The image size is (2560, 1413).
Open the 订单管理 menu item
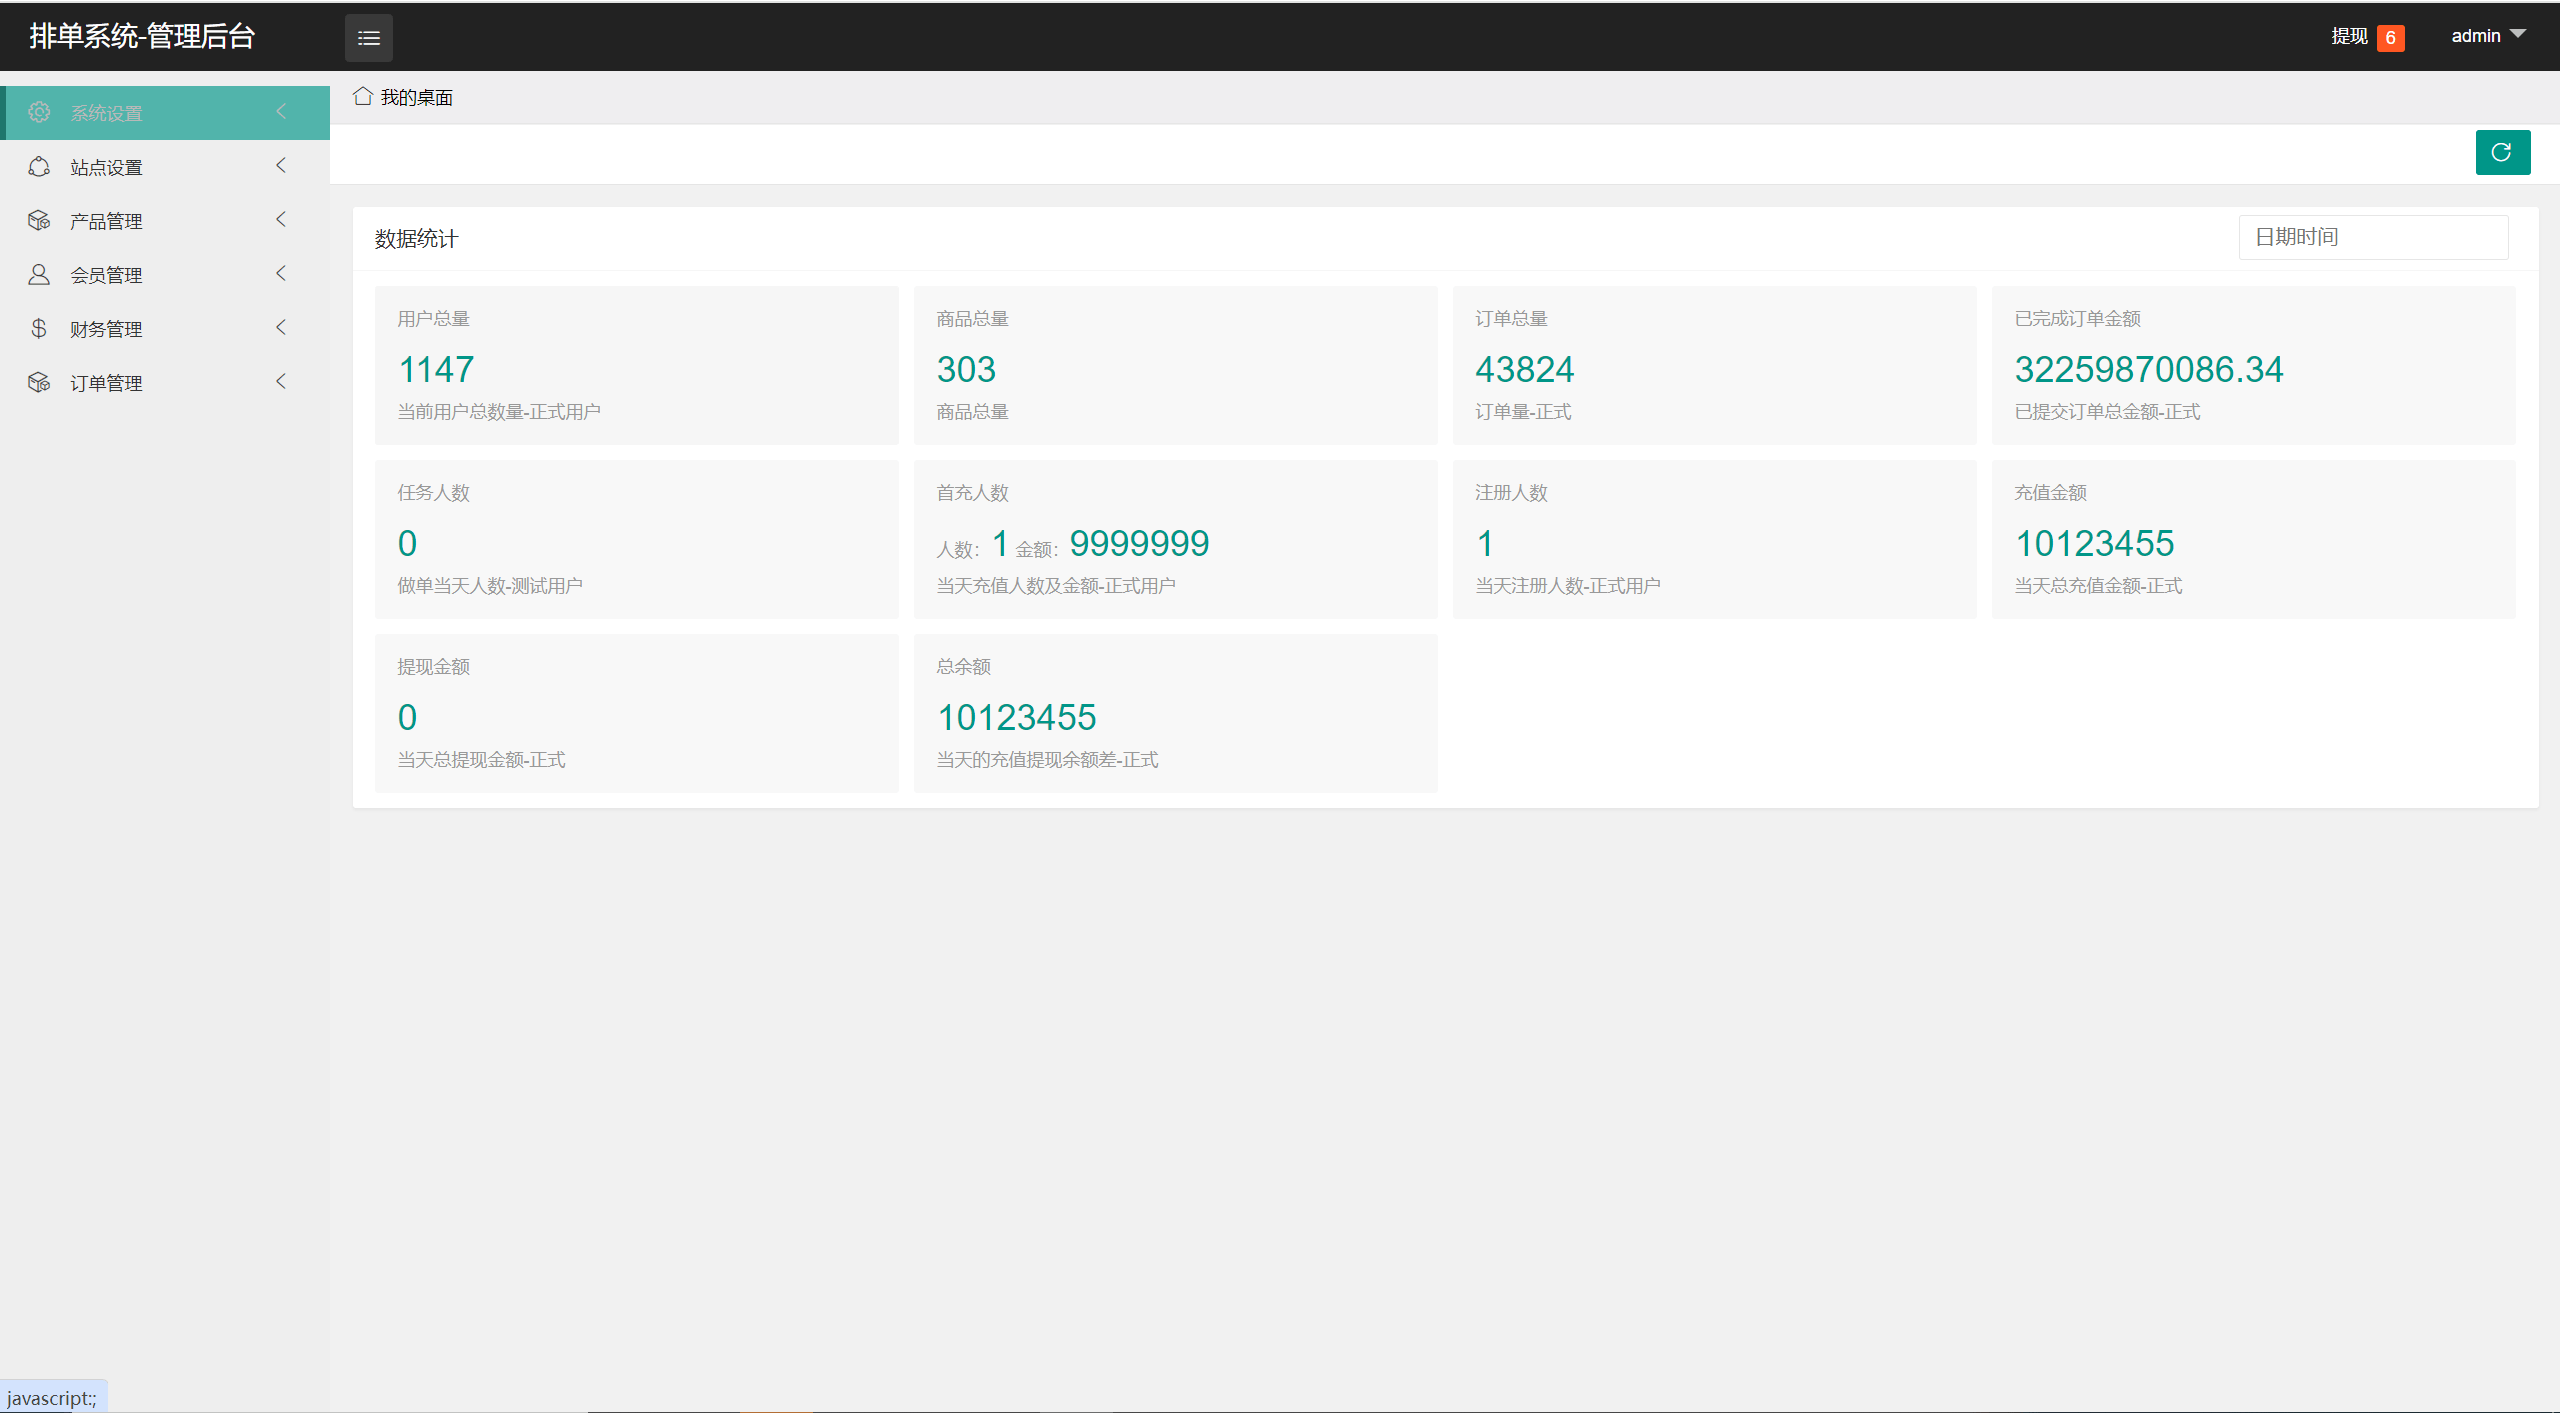[x=106, y=383]
